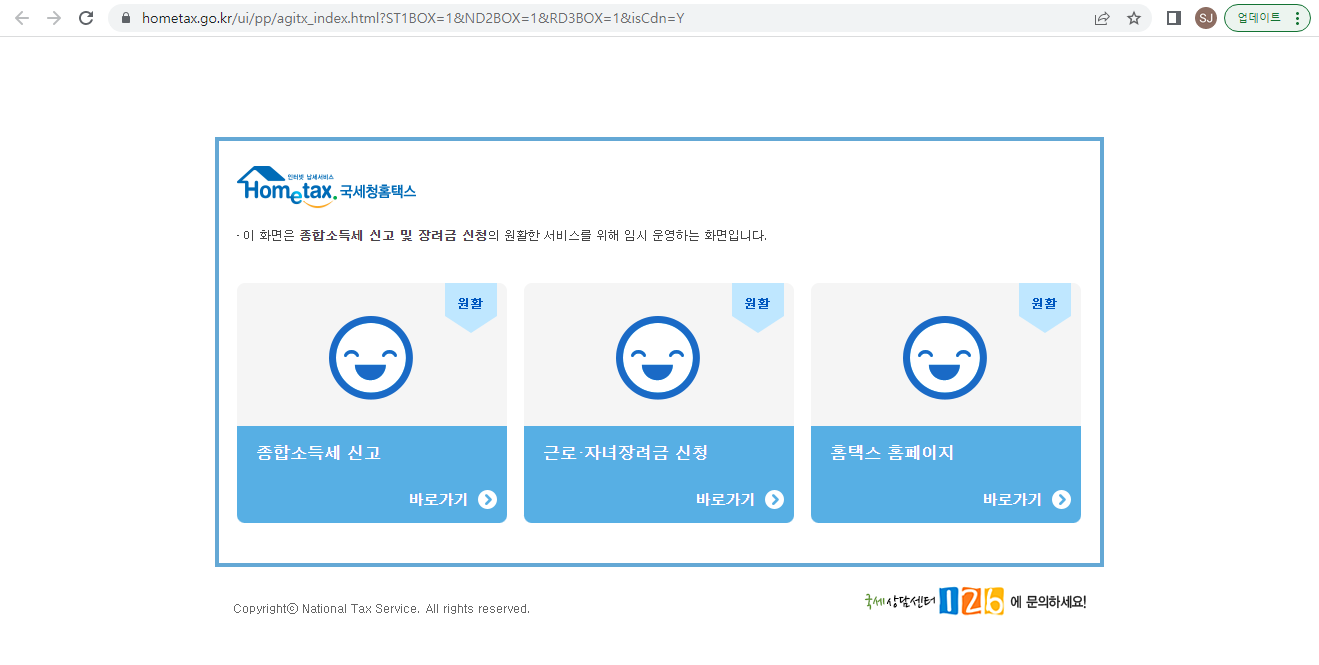Click smiley face icon for 홈택스 홈페이지
This screenshot has width=1319, height=665.
(x=945, y=357)
